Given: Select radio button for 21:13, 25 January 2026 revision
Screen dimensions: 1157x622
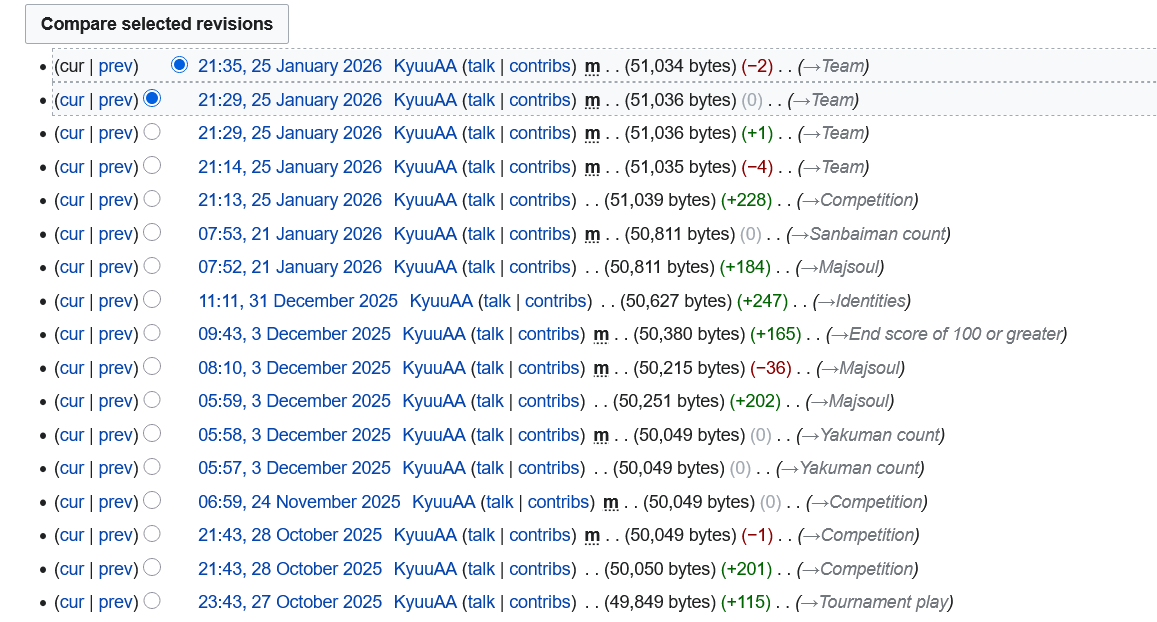Looking at the screenshot, I should click(152, 198).
